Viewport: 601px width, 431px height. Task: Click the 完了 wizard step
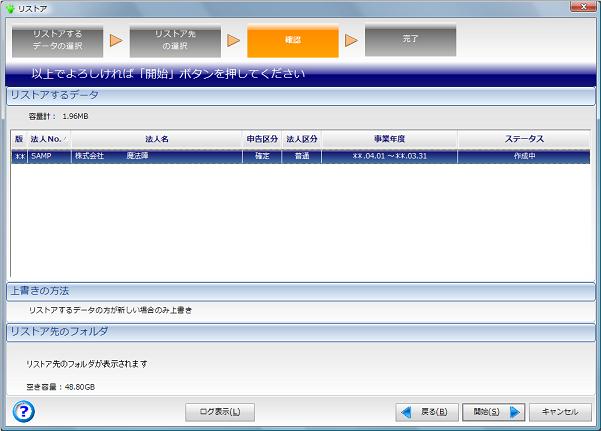click(410, 40)
